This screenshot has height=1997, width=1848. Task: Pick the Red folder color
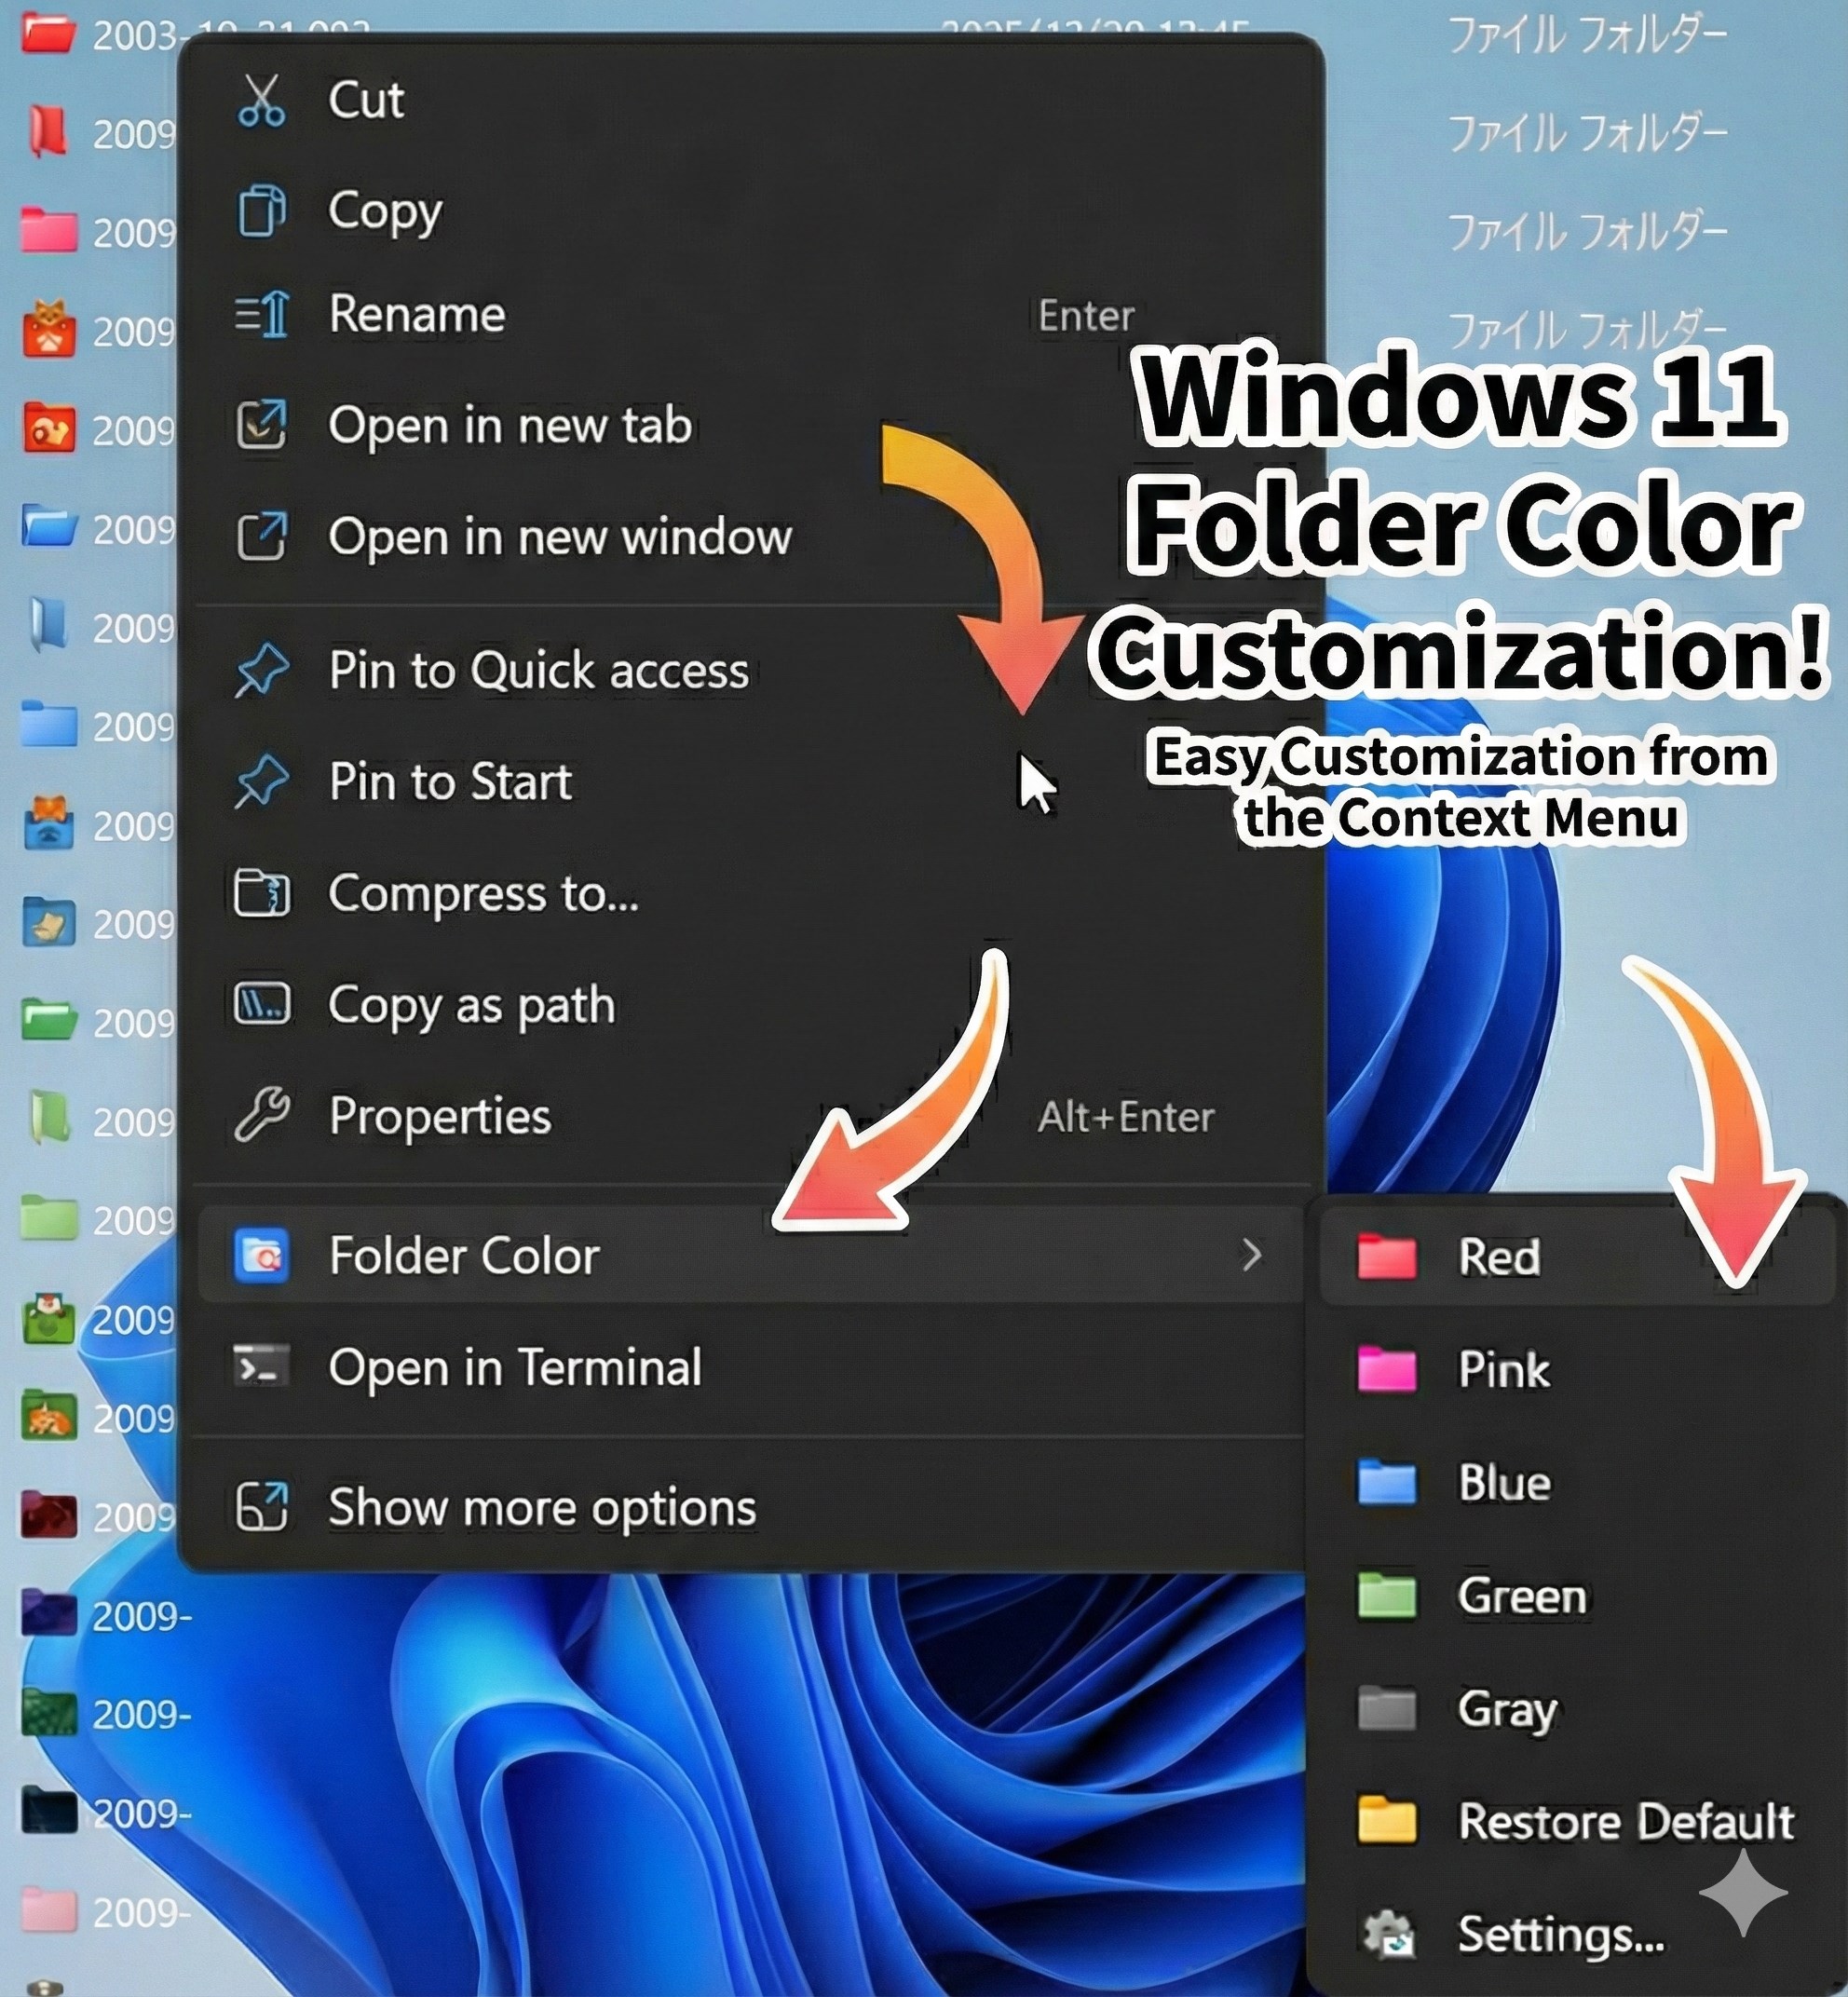click(x=1578, y=1257)
